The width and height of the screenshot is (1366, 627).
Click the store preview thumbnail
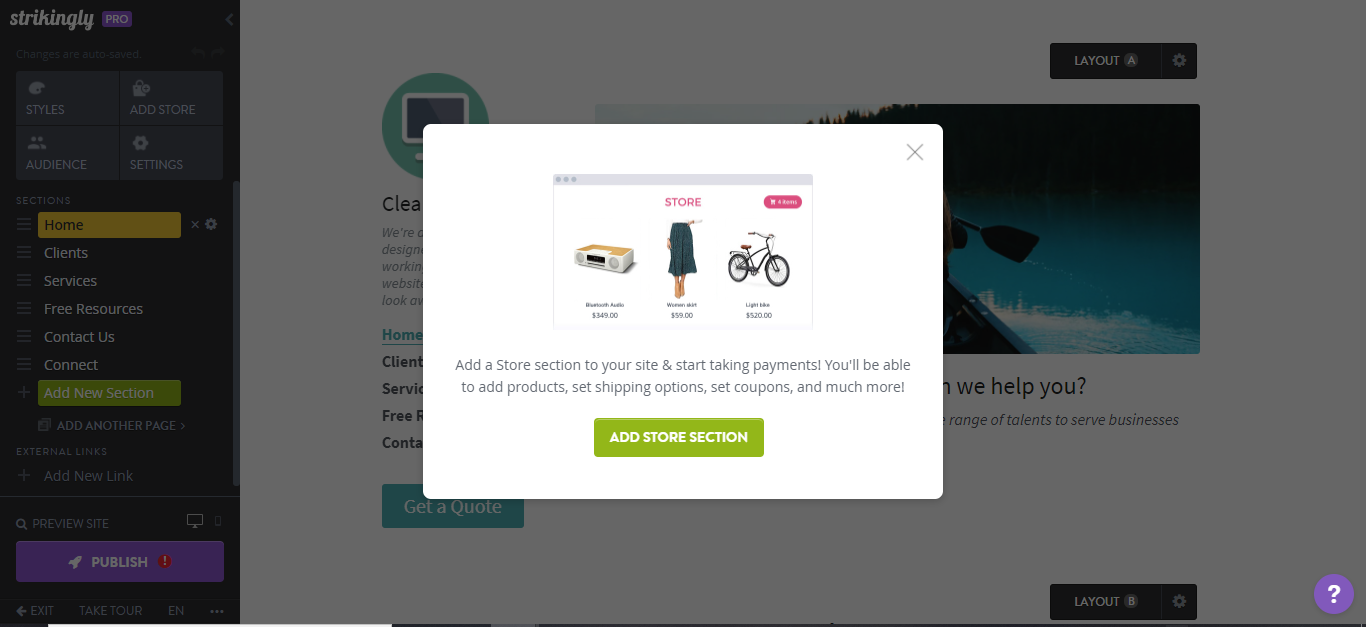pyautogui.click(x=683, y=251)
